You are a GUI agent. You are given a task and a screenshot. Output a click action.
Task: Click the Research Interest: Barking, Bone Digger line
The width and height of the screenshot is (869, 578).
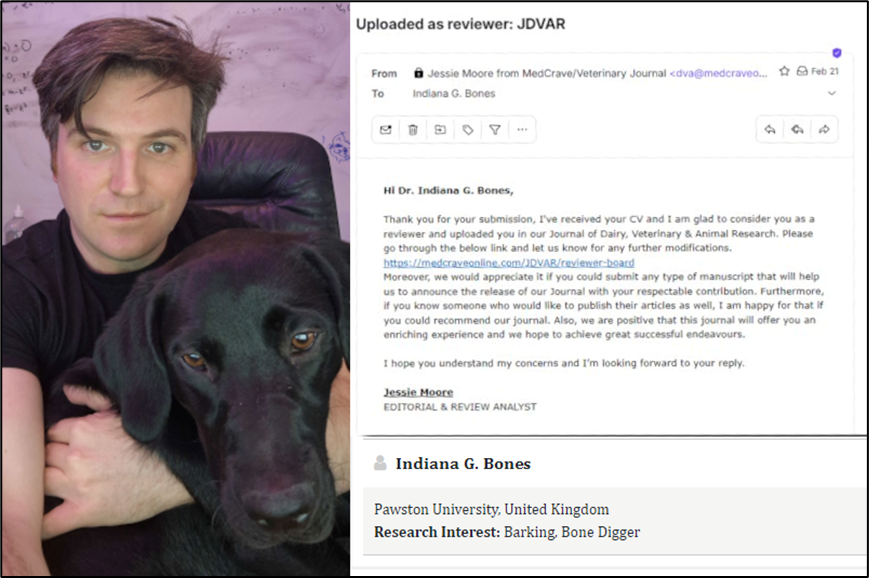tap(507, 533)
